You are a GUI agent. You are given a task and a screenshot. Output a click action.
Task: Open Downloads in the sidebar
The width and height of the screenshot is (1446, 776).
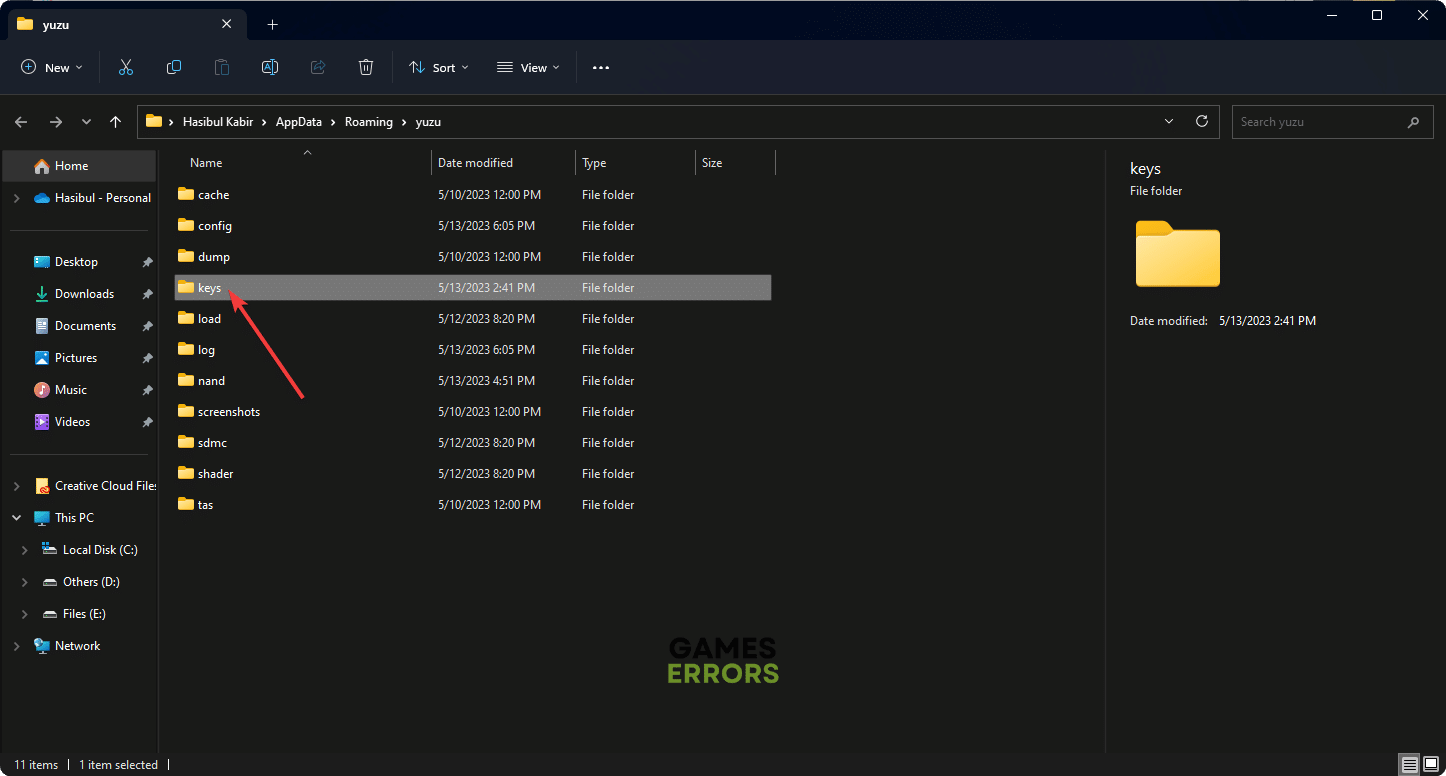coord(84,294)
